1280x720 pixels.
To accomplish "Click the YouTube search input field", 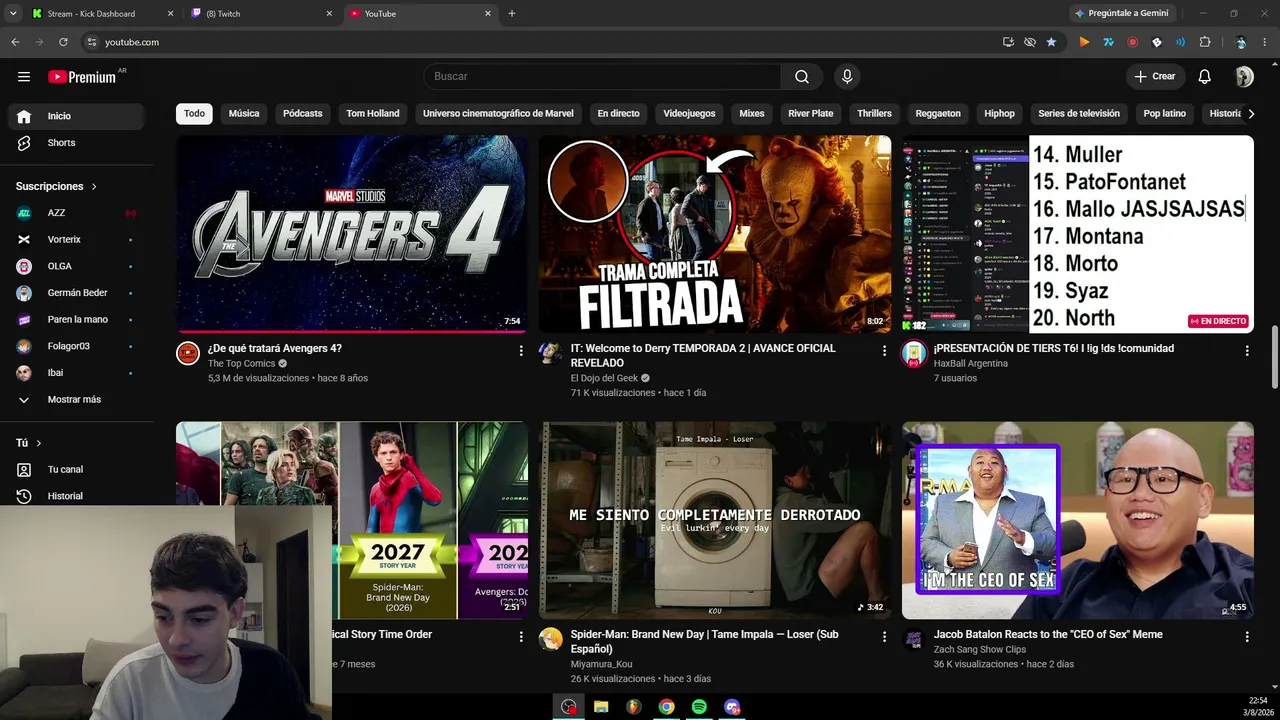I will click(603, 77).
